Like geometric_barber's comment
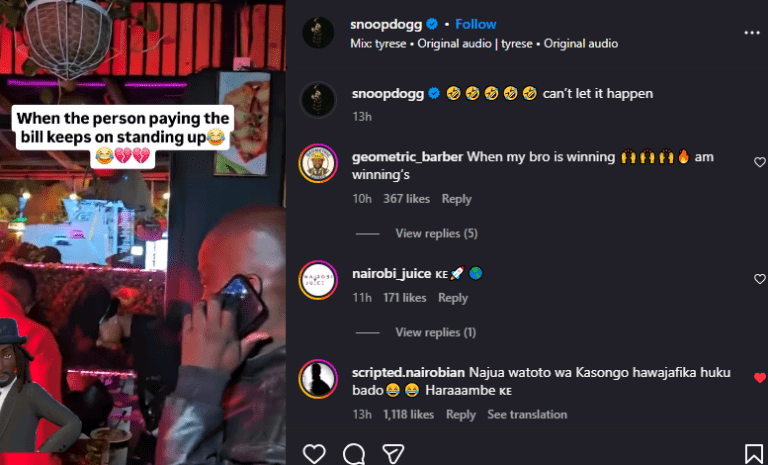 point(759,162)
